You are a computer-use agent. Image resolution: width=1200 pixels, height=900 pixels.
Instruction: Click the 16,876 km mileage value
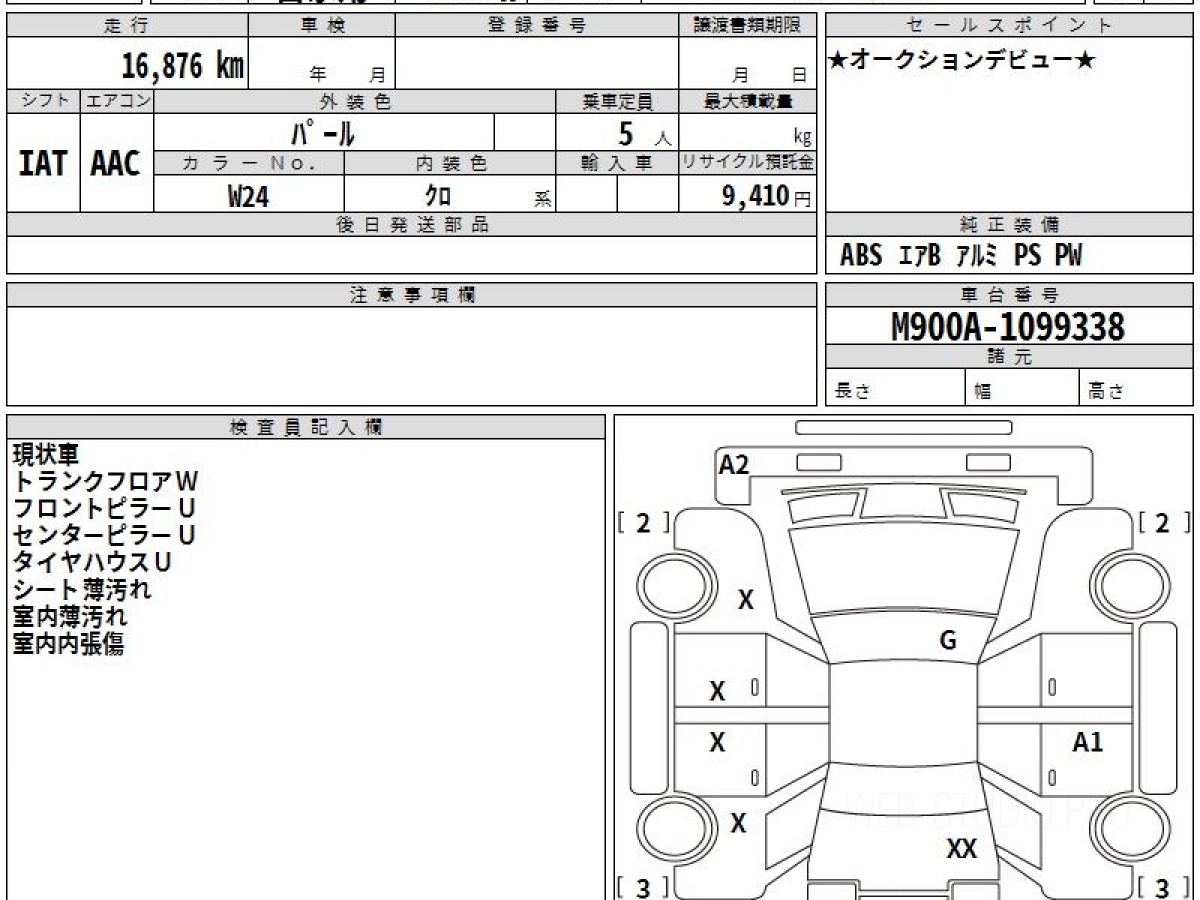182,66
